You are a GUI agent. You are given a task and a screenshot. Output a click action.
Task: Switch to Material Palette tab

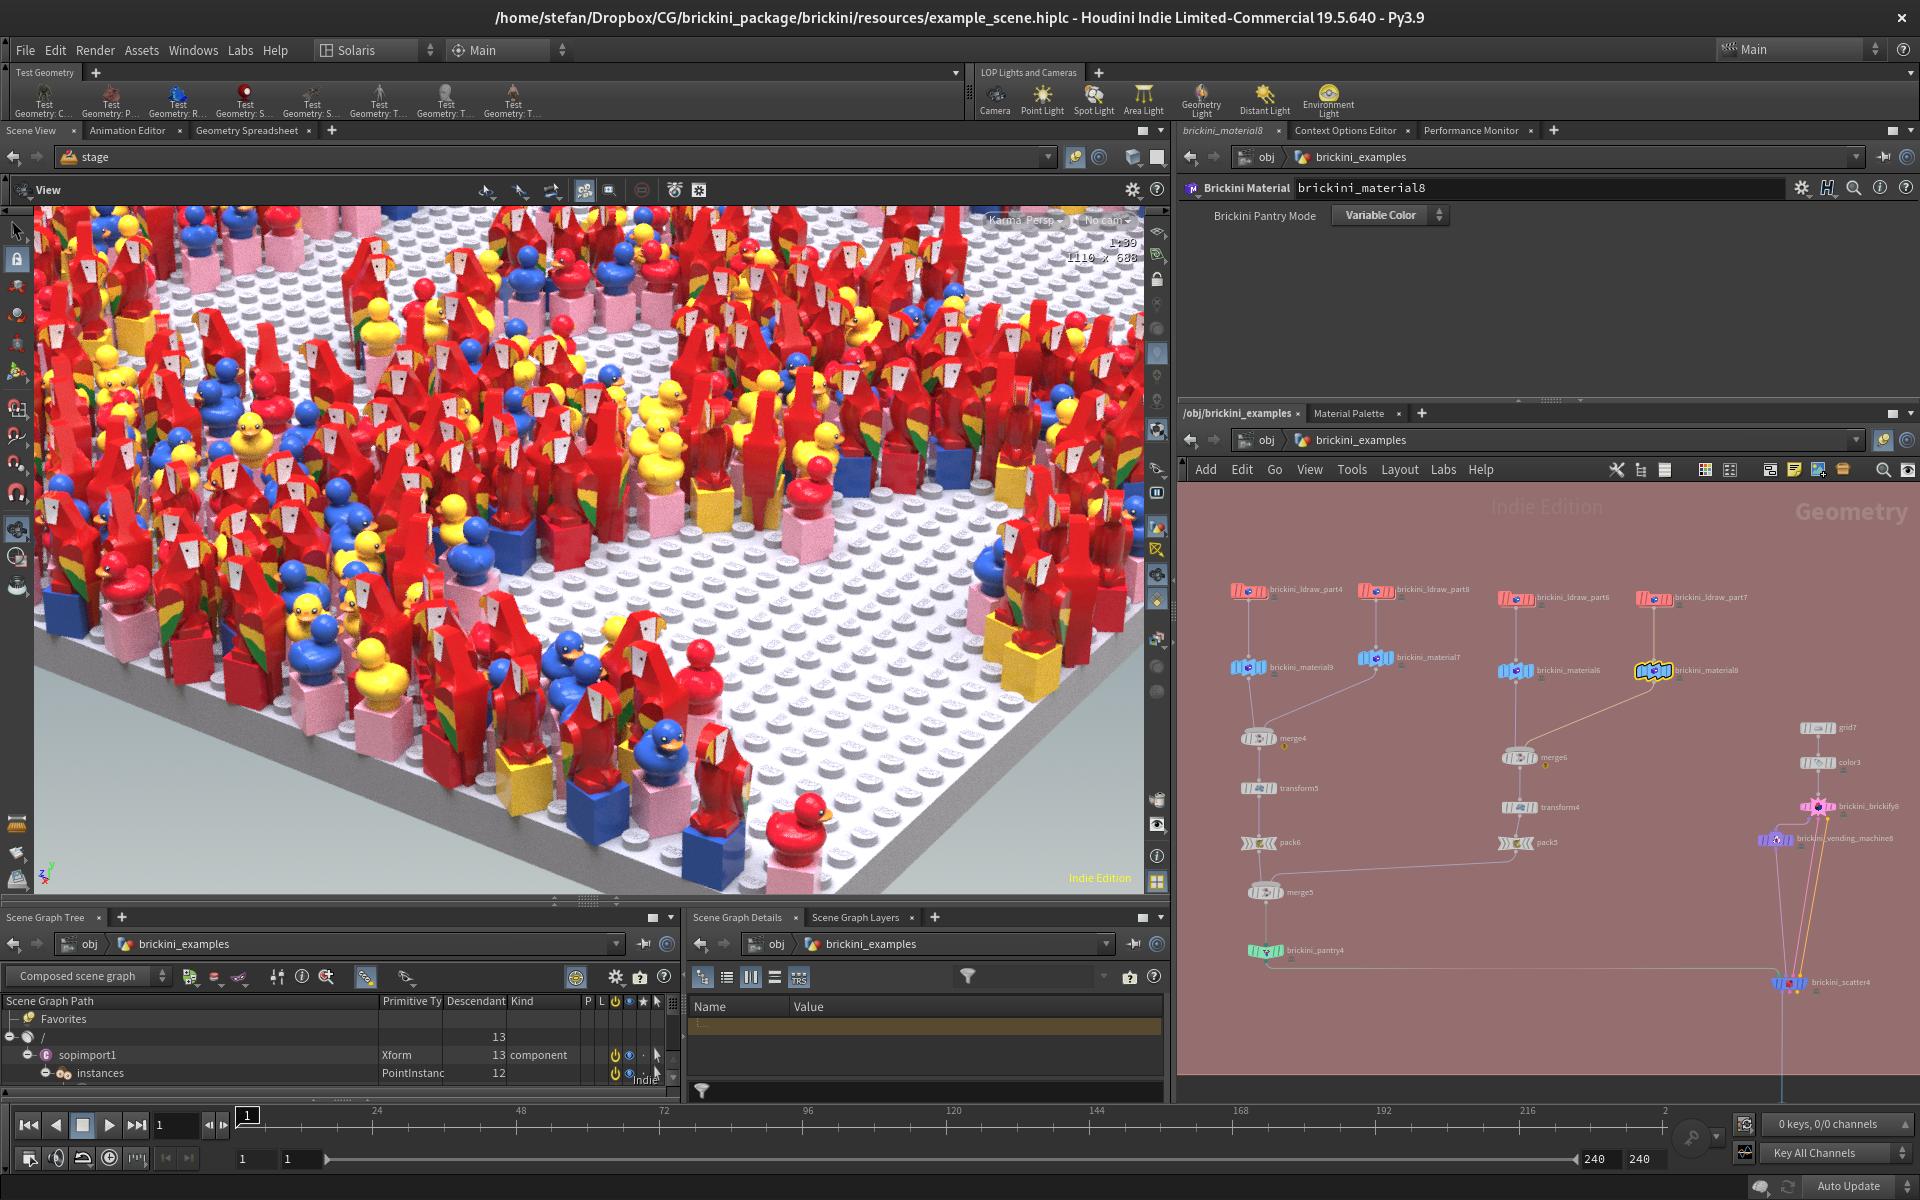1348,414
